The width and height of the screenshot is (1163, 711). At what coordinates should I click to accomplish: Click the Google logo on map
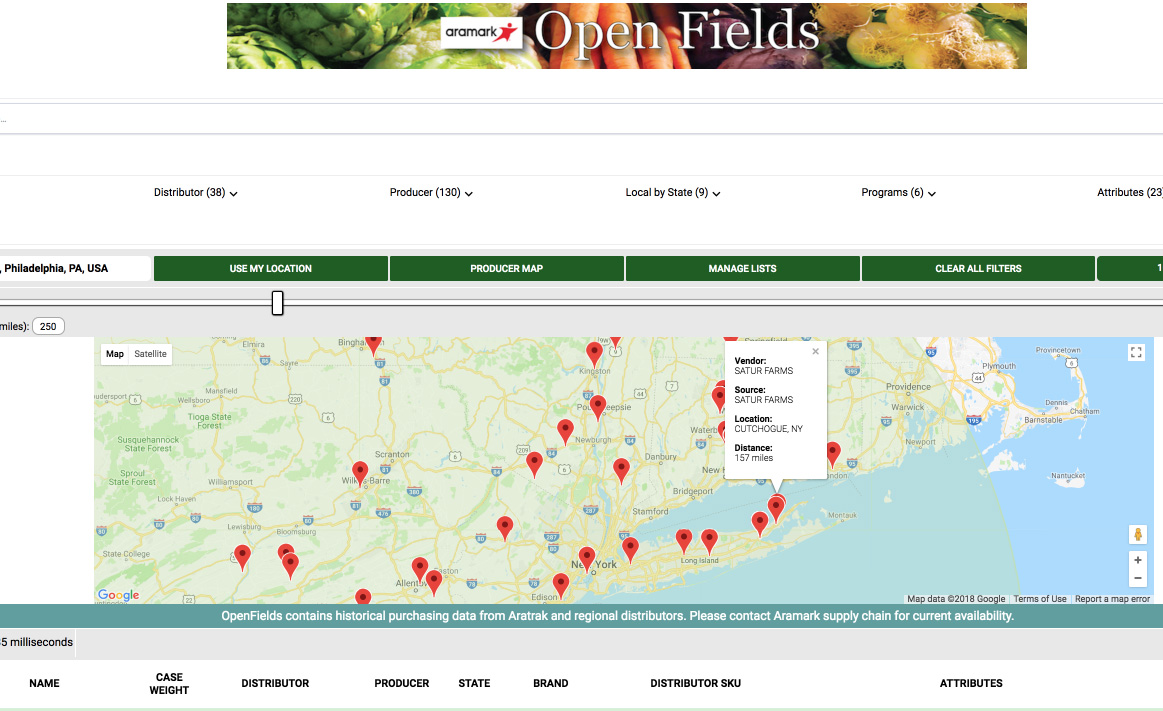pos(119,595)
